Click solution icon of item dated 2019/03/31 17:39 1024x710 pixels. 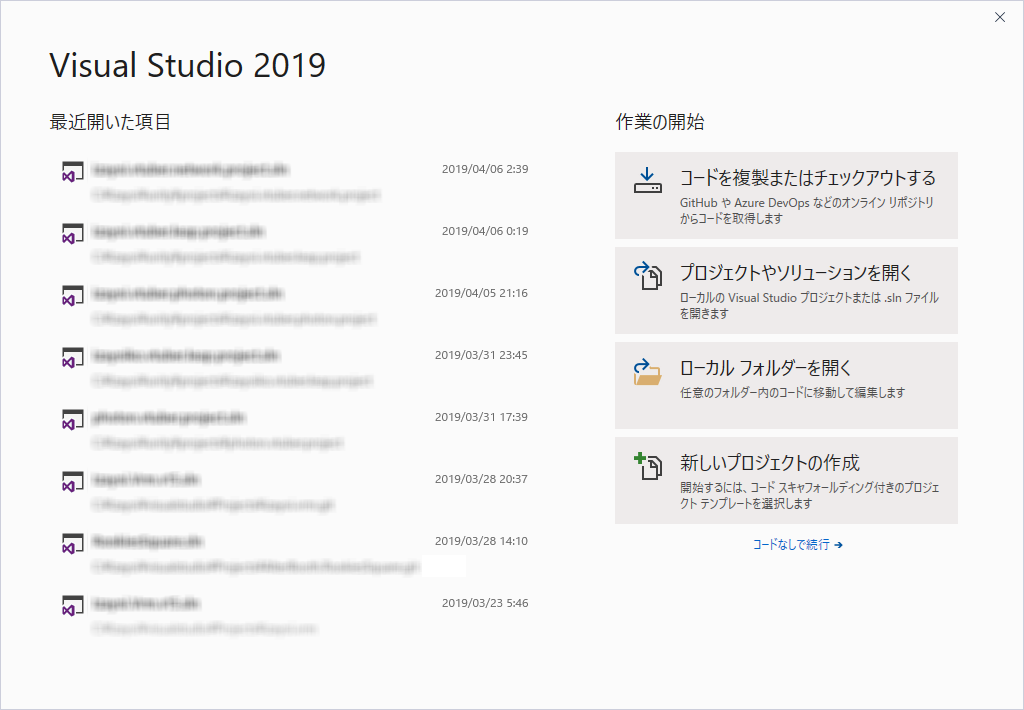pyautogui.click(x=72, y=420)
